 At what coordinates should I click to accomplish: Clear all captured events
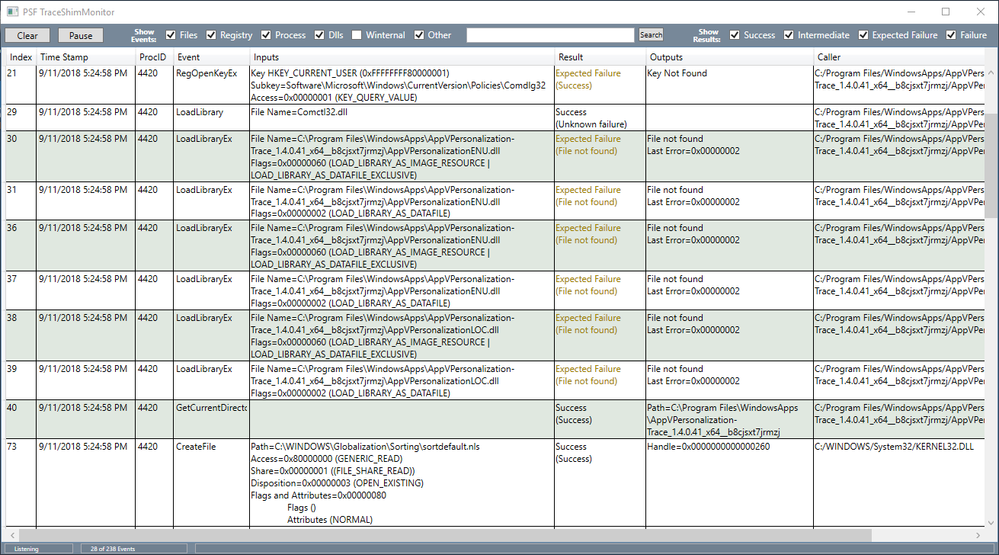click(27, 35)
